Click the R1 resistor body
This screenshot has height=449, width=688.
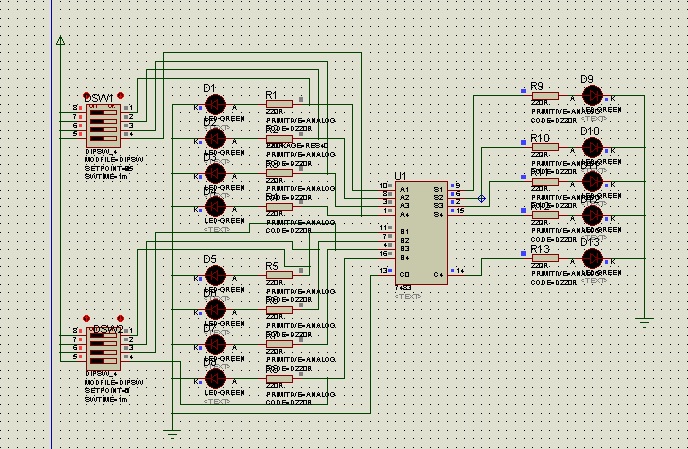click(280, 104)
